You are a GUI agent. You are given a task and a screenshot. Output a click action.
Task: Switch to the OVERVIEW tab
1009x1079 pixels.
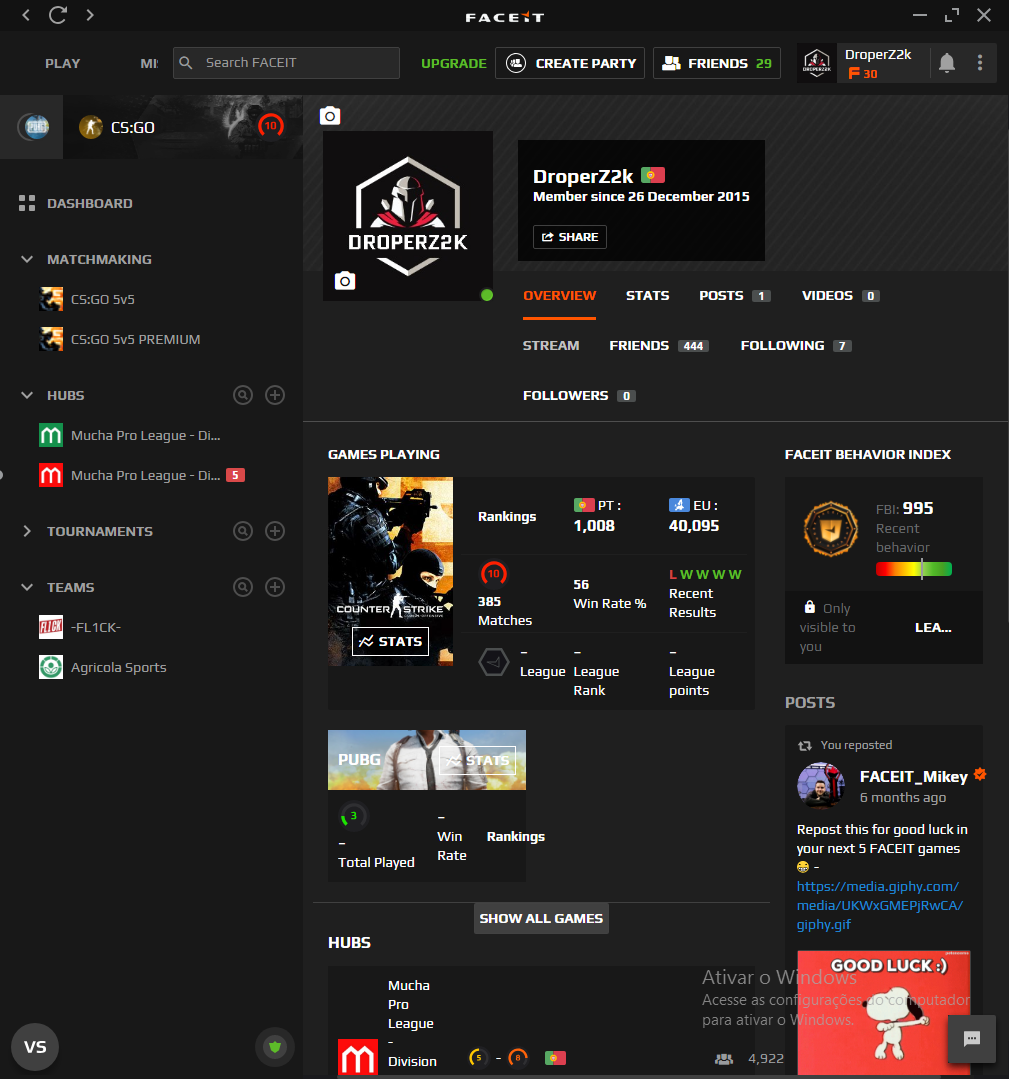(560, 296)
